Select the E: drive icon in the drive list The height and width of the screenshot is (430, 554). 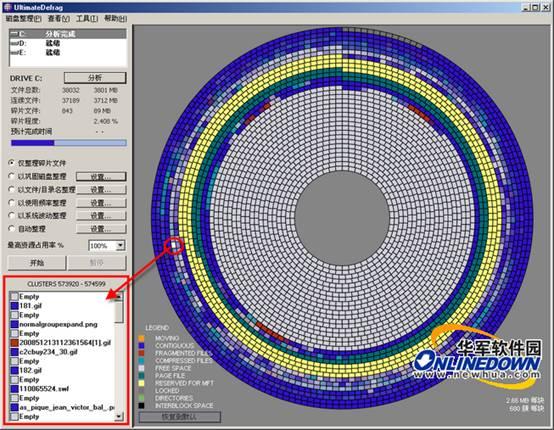tap(14, 53)
